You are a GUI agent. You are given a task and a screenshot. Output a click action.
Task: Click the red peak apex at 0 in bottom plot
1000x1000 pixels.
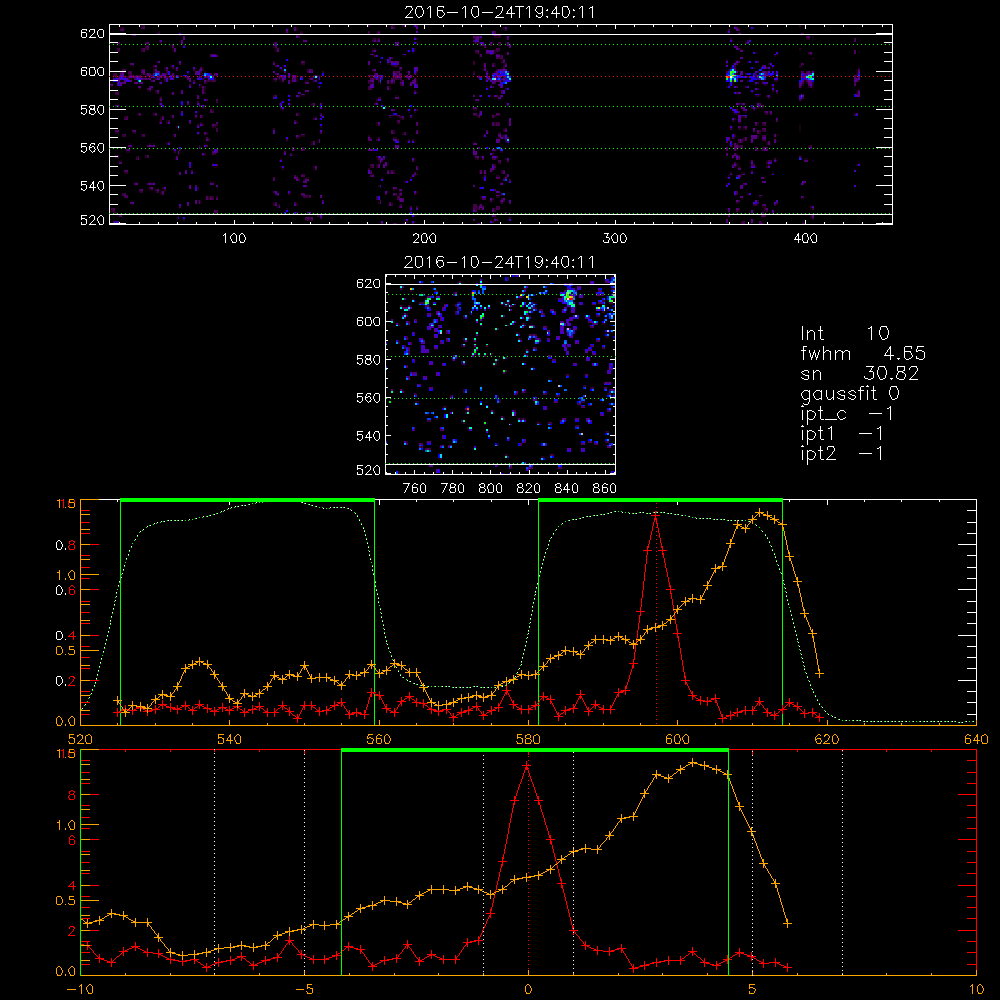527,765
